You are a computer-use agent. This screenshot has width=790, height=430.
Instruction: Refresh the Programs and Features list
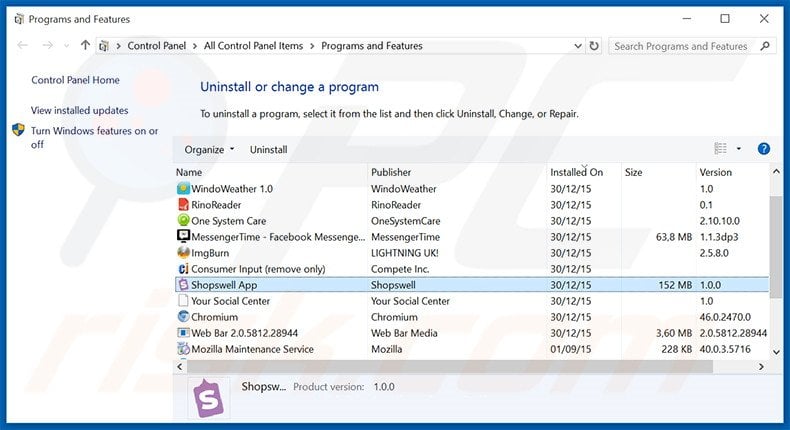point(594,46)
